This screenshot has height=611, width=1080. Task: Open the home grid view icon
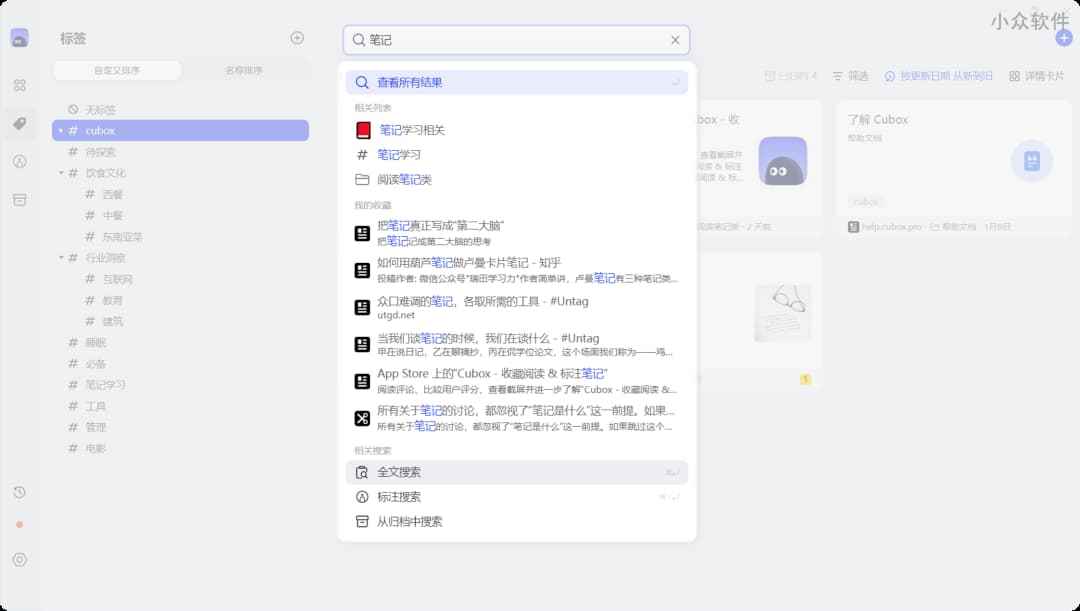19,85
